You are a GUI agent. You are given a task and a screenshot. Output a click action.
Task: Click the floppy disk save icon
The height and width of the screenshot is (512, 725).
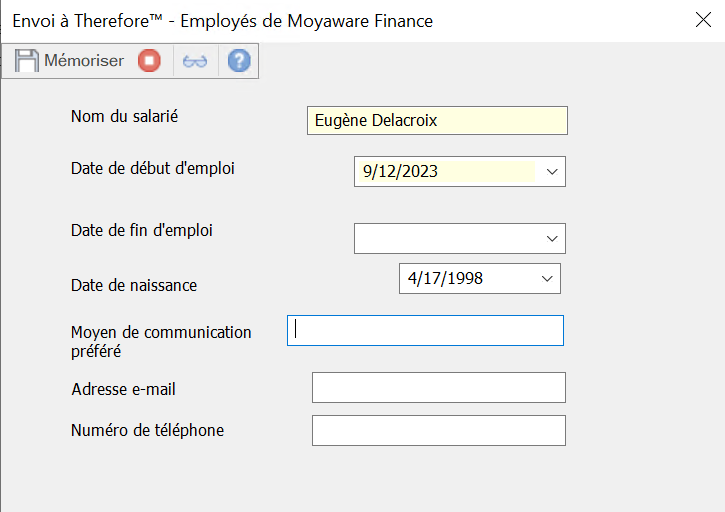(x=26, y=61)
